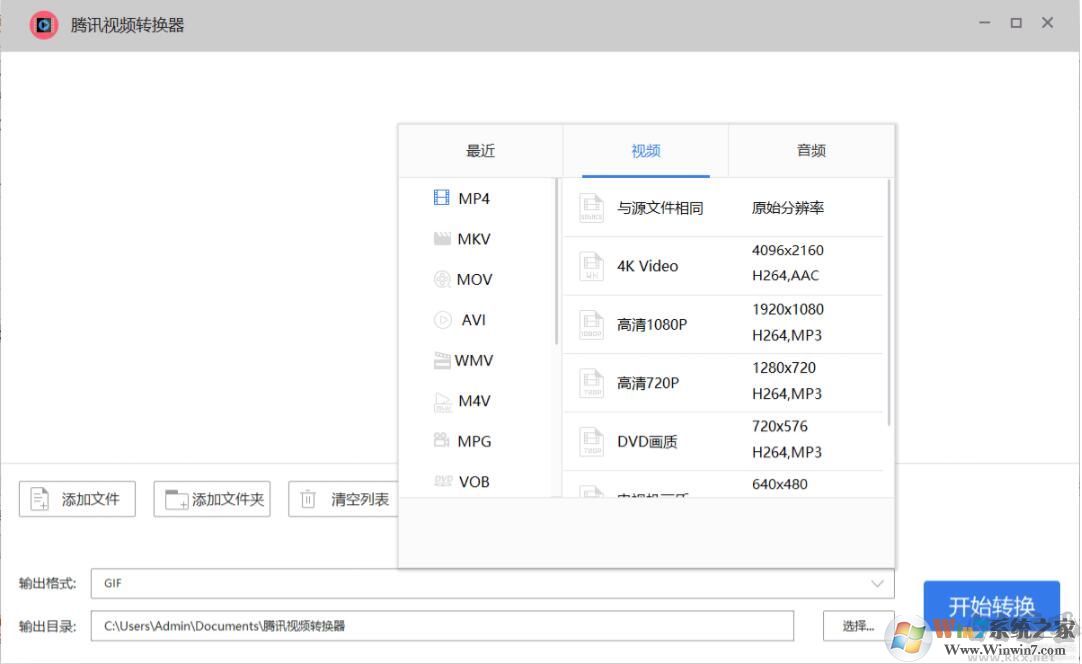
Task: Open the 最近 tab
Action: (x=480, y=150)
